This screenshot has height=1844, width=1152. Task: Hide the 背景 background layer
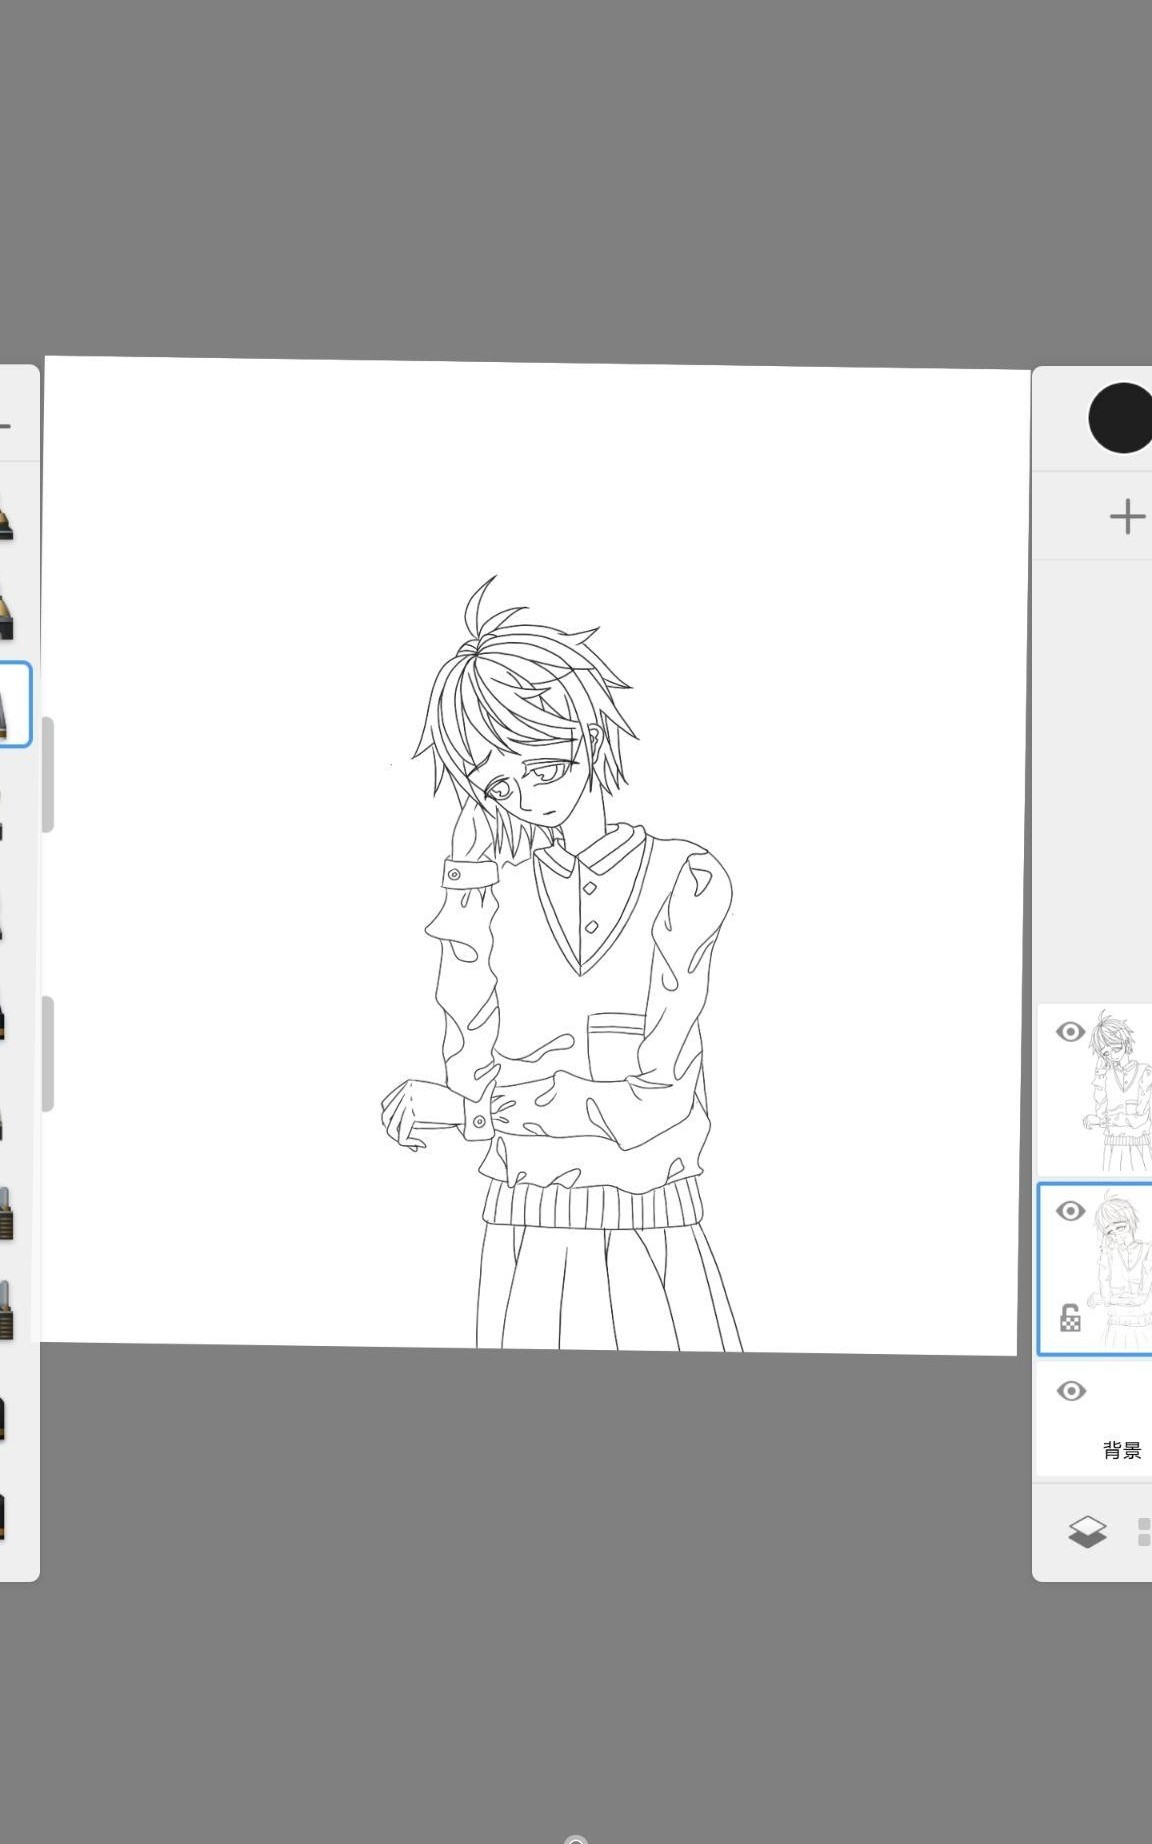[1071, 1391]
